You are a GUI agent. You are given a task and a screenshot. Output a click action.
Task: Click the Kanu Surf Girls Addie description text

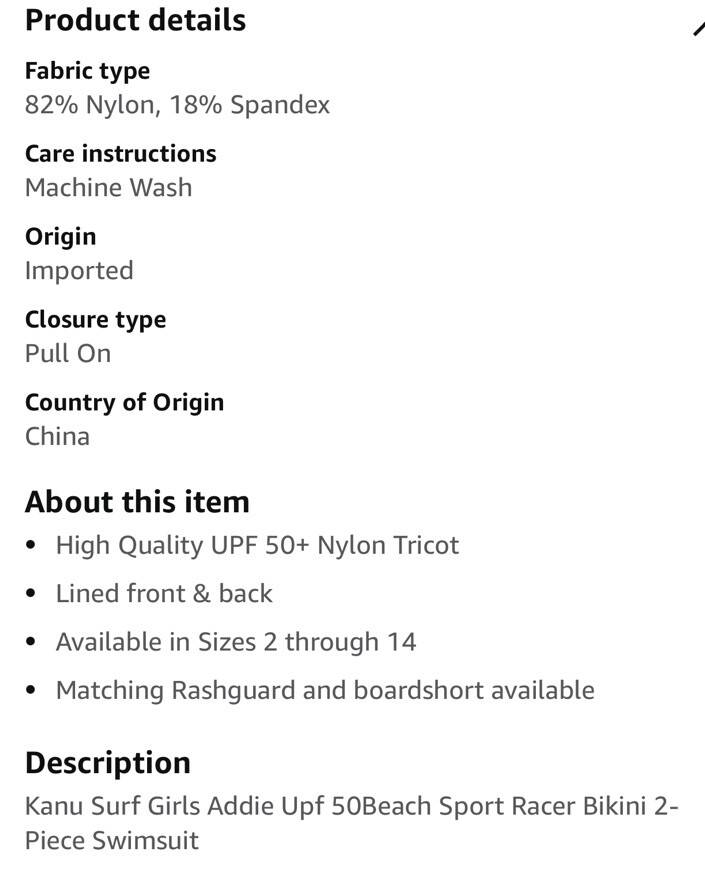tap(352, 806)
